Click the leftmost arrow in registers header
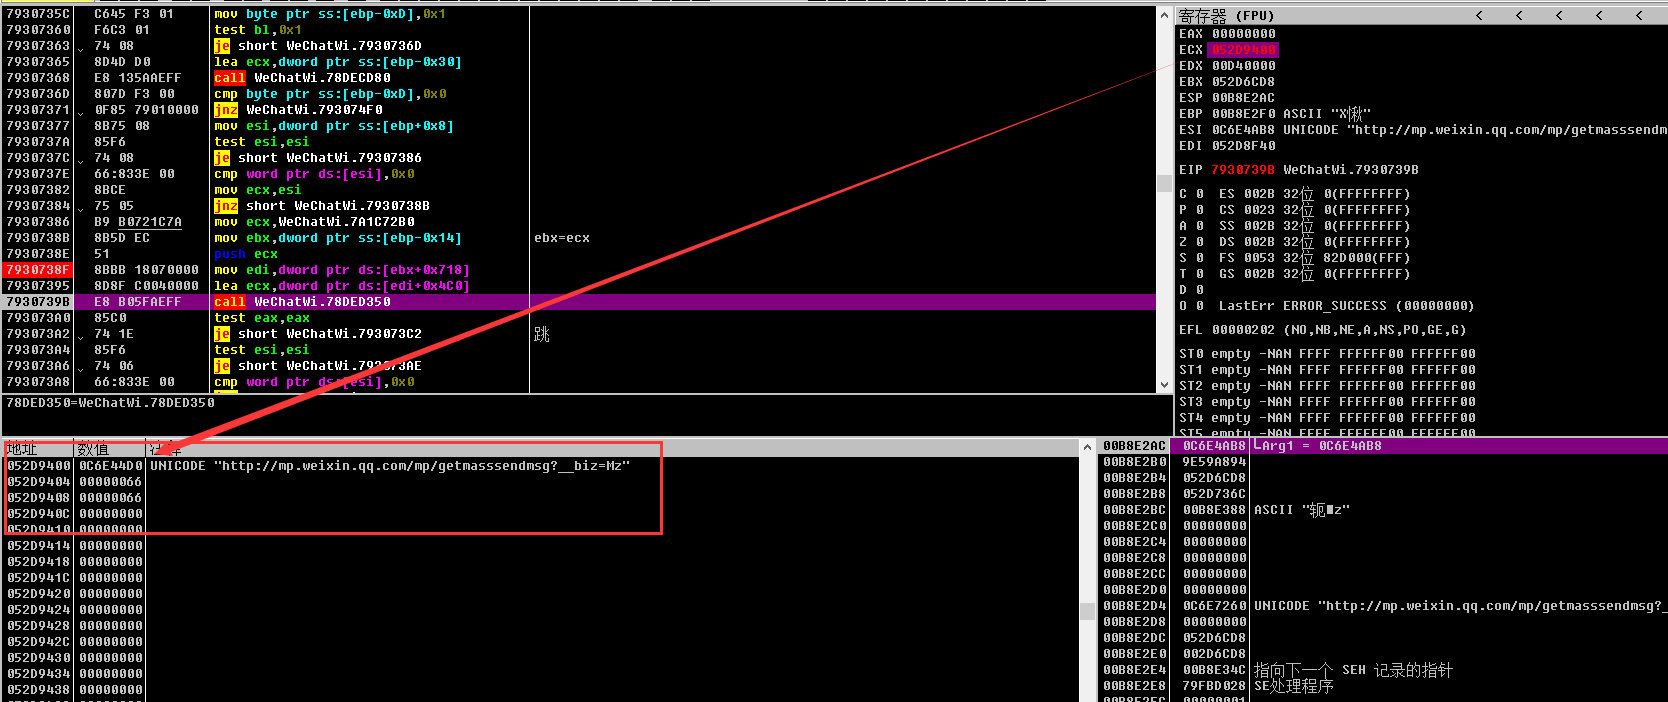This screenshot has height=702, width=1668. (1479, 16)
